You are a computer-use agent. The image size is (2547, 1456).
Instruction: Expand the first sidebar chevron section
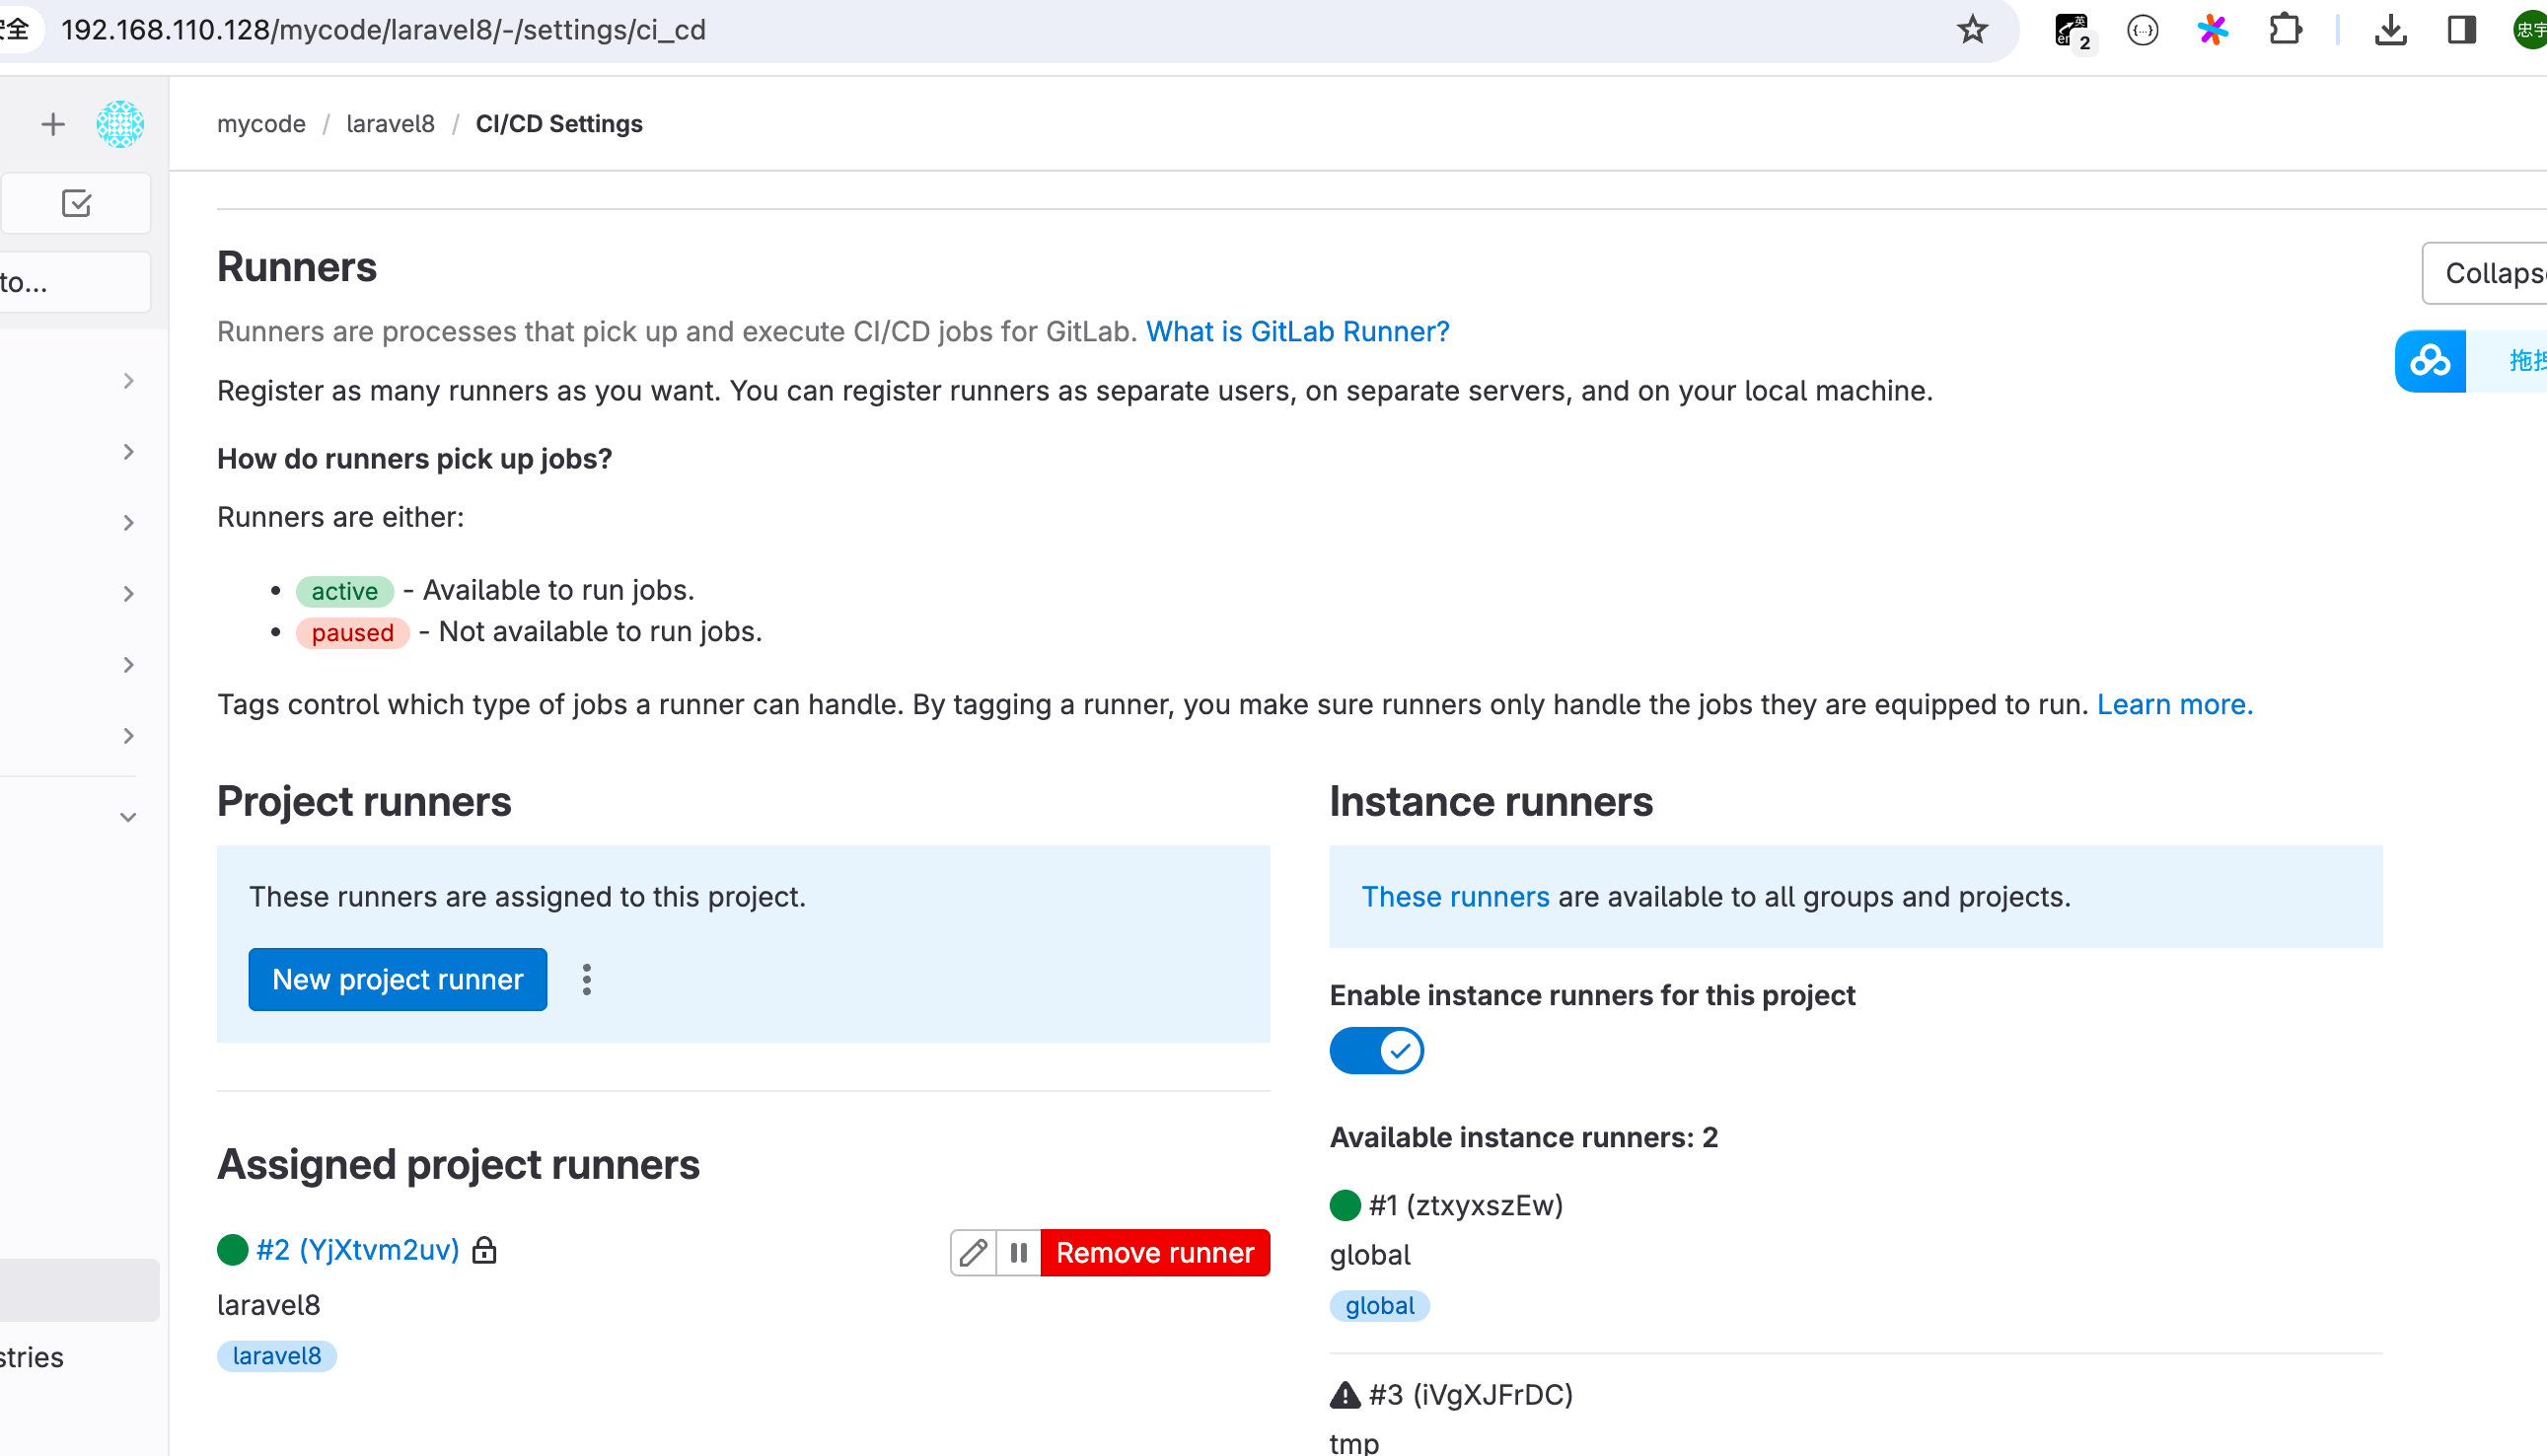pos(128,381)
